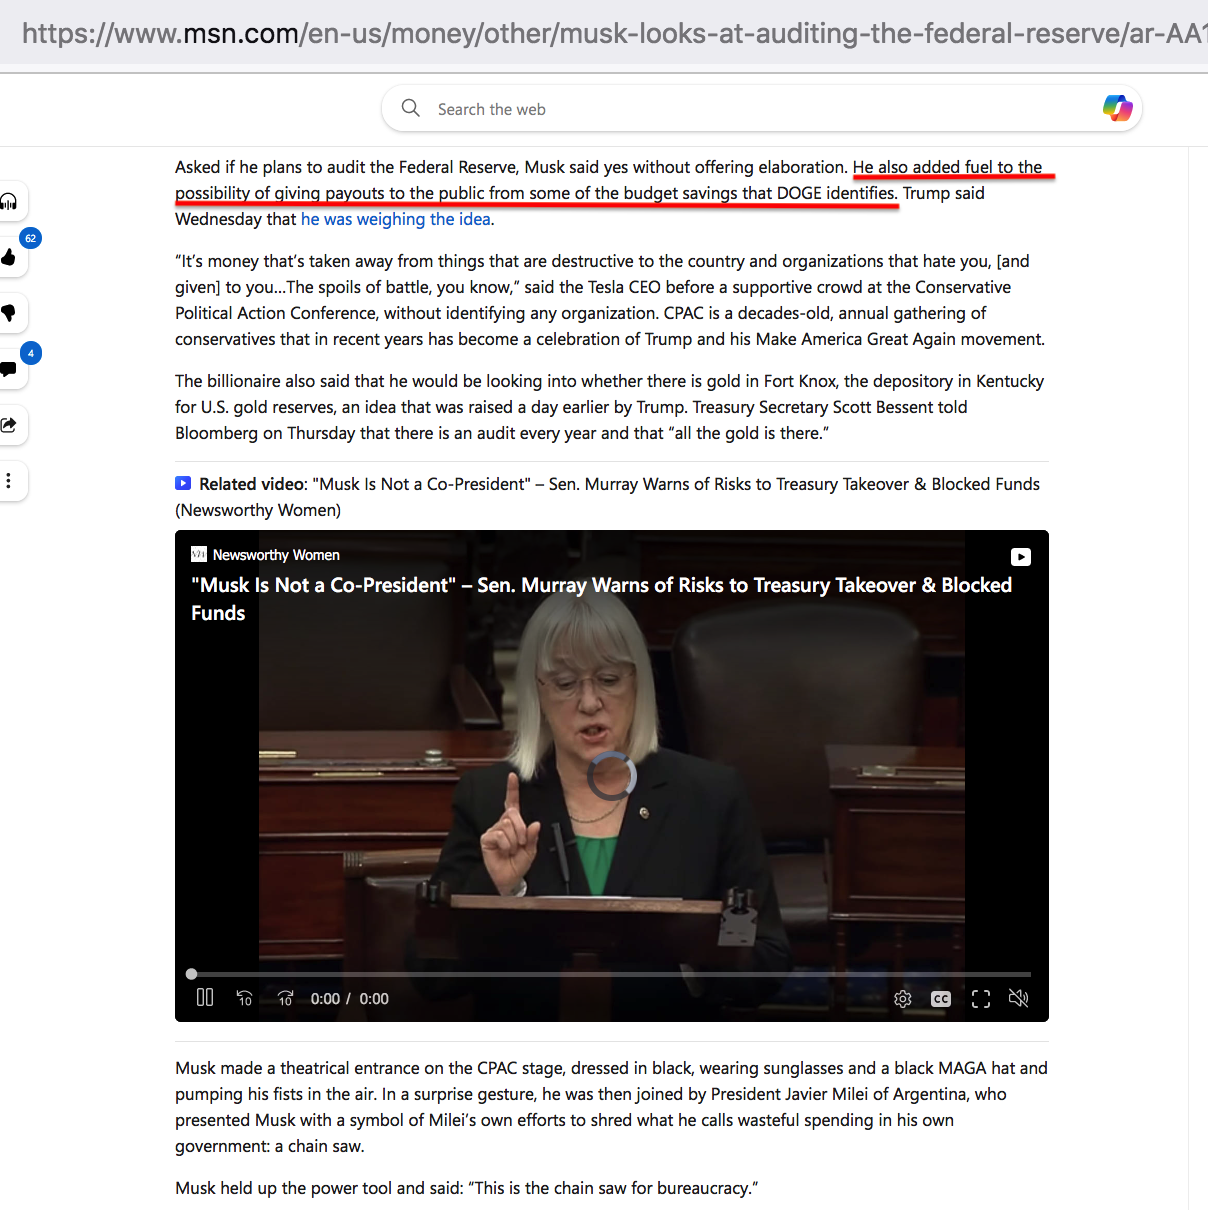Rewind the video 10 seconds
The width and height of the screenshot is (1208, 1210).
[245, 998]
